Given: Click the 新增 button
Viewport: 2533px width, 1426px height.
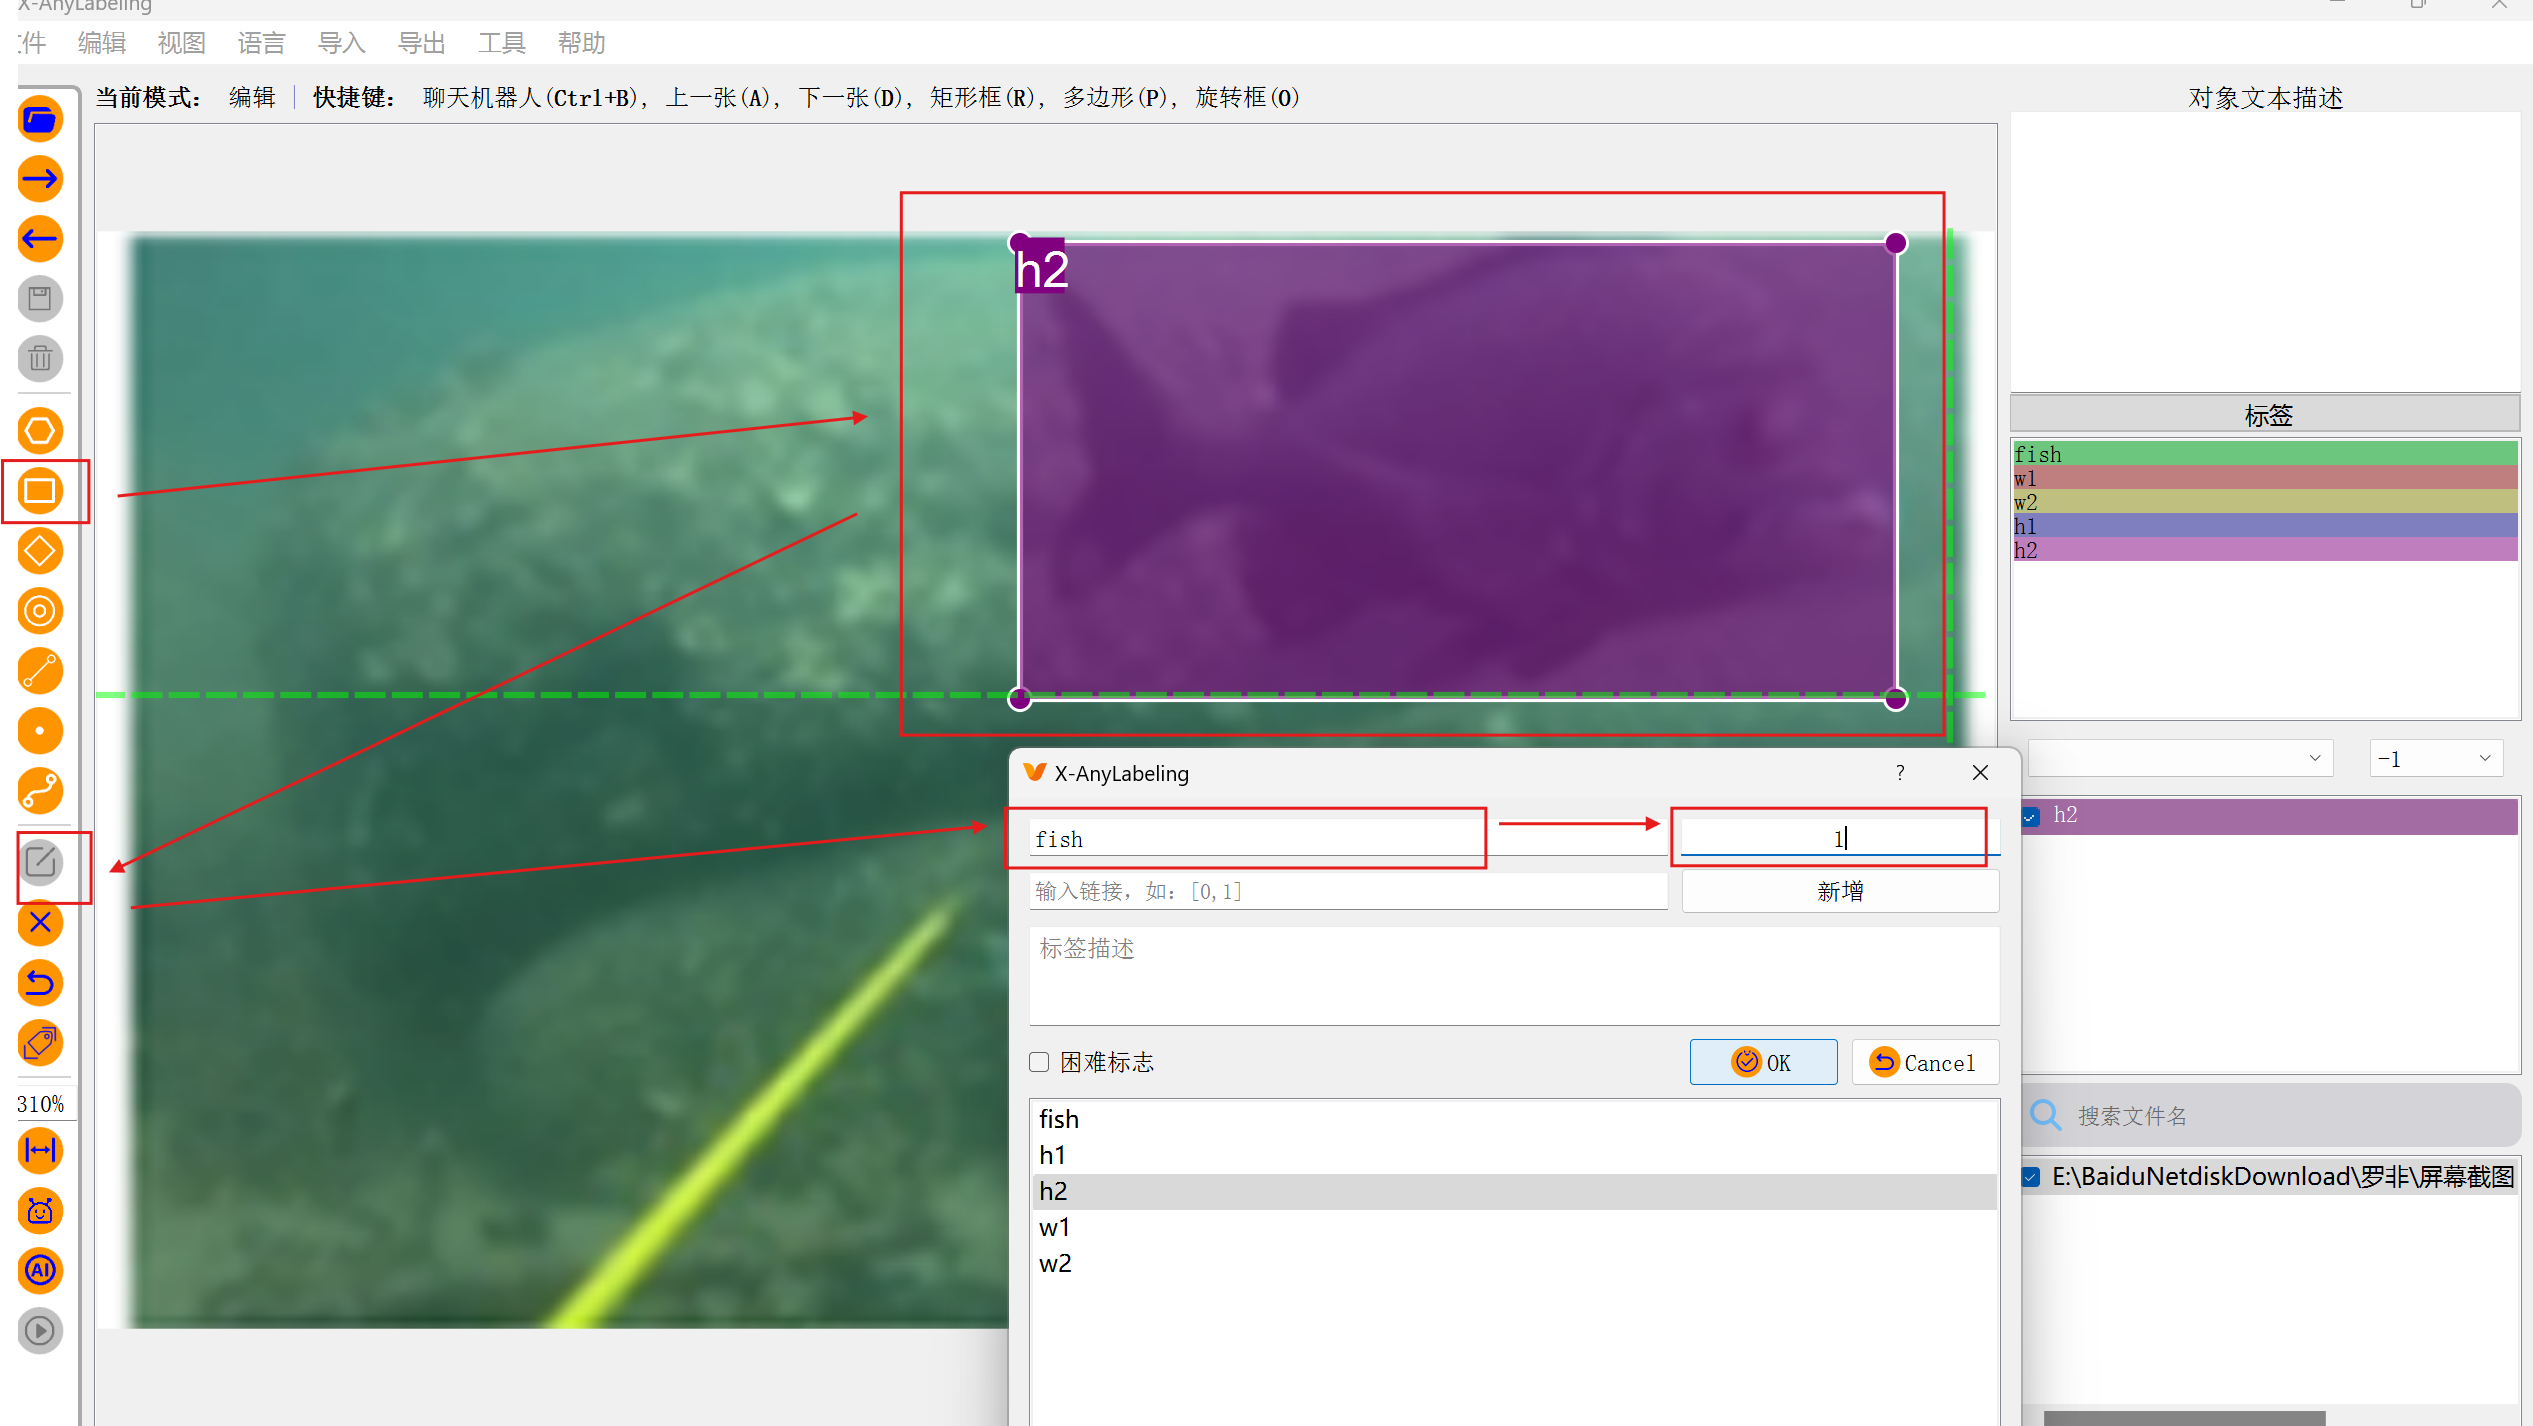Looking at the screenshot, I should (1839, 890).
